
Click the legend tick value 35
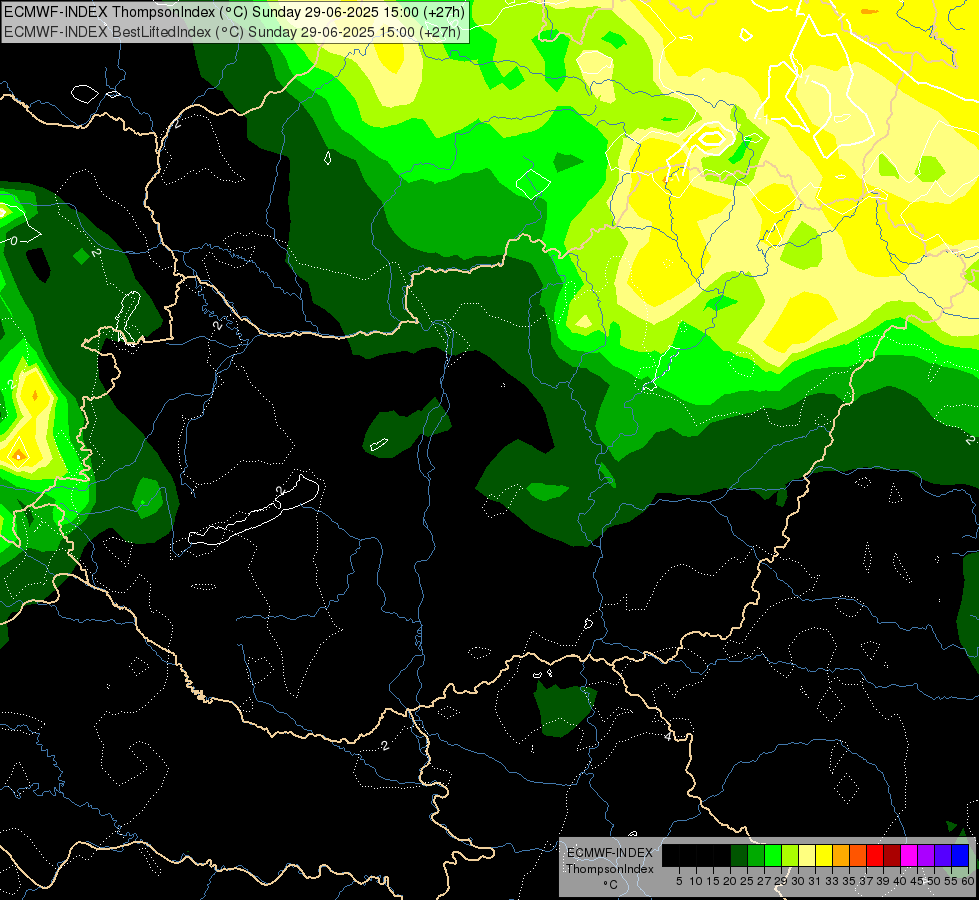[849, 881]
